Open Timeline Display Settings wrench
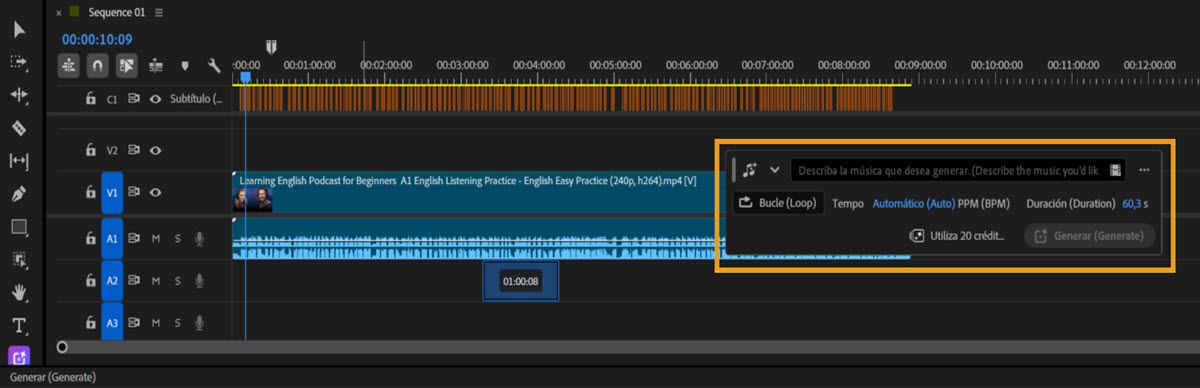This screenshot has height=388, width=1200. pyautogui.click(x=214, y=66)
